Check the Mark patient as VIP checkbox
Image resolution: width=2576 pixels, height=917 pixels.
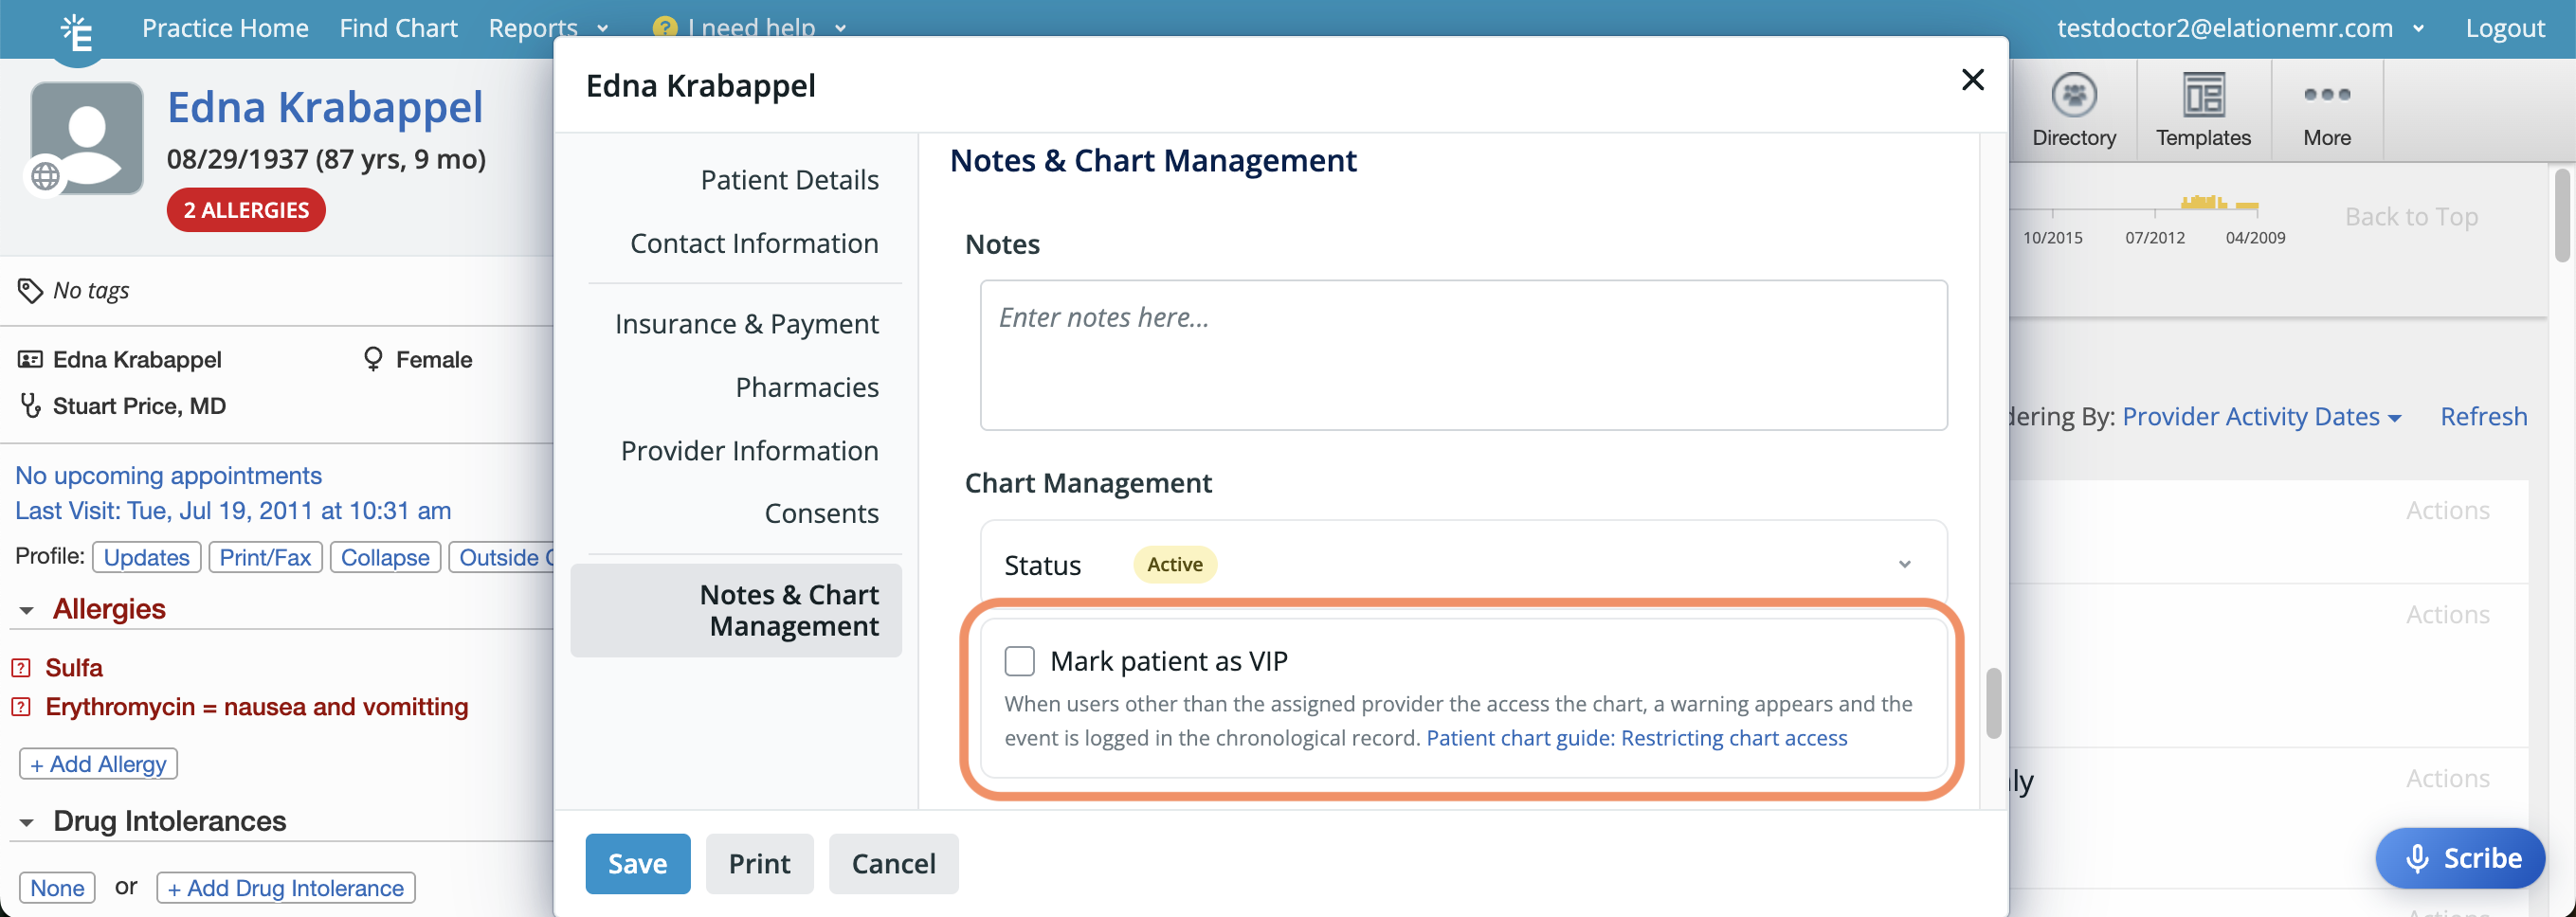coord(1020,660)
